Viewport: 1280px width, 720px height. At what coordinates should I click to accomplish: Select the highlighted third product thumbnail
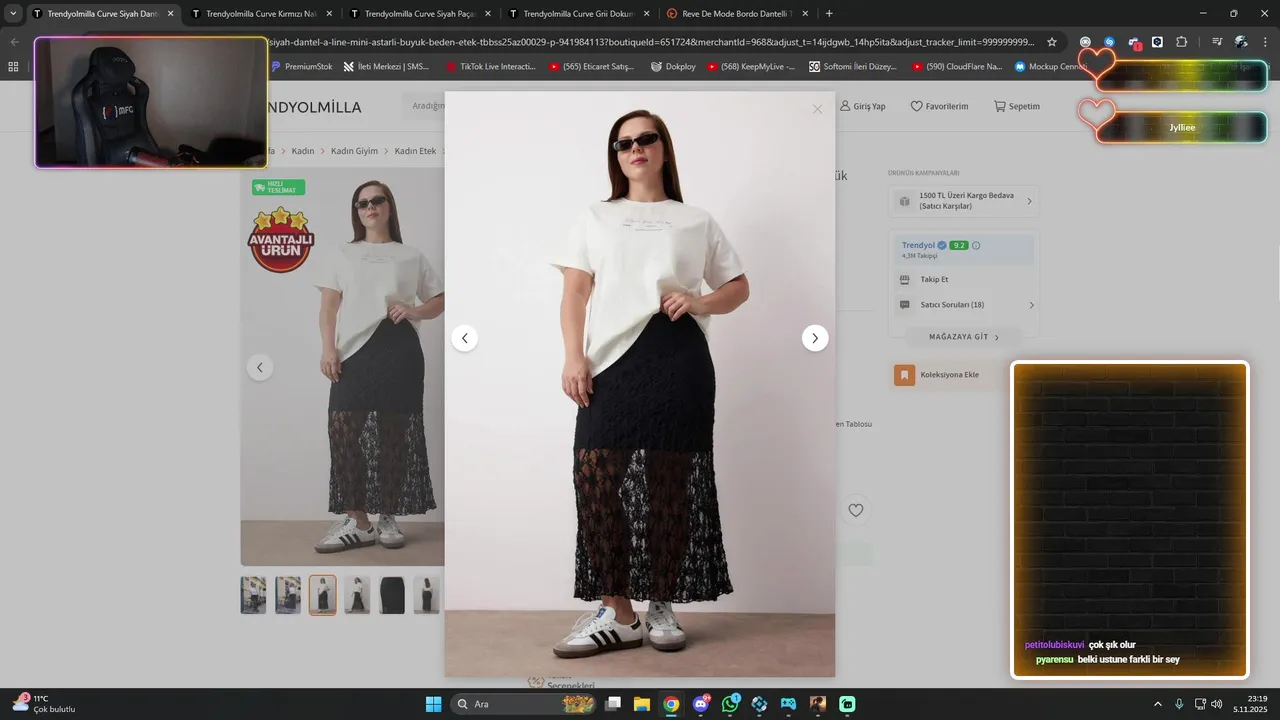(x=323, y=595)
